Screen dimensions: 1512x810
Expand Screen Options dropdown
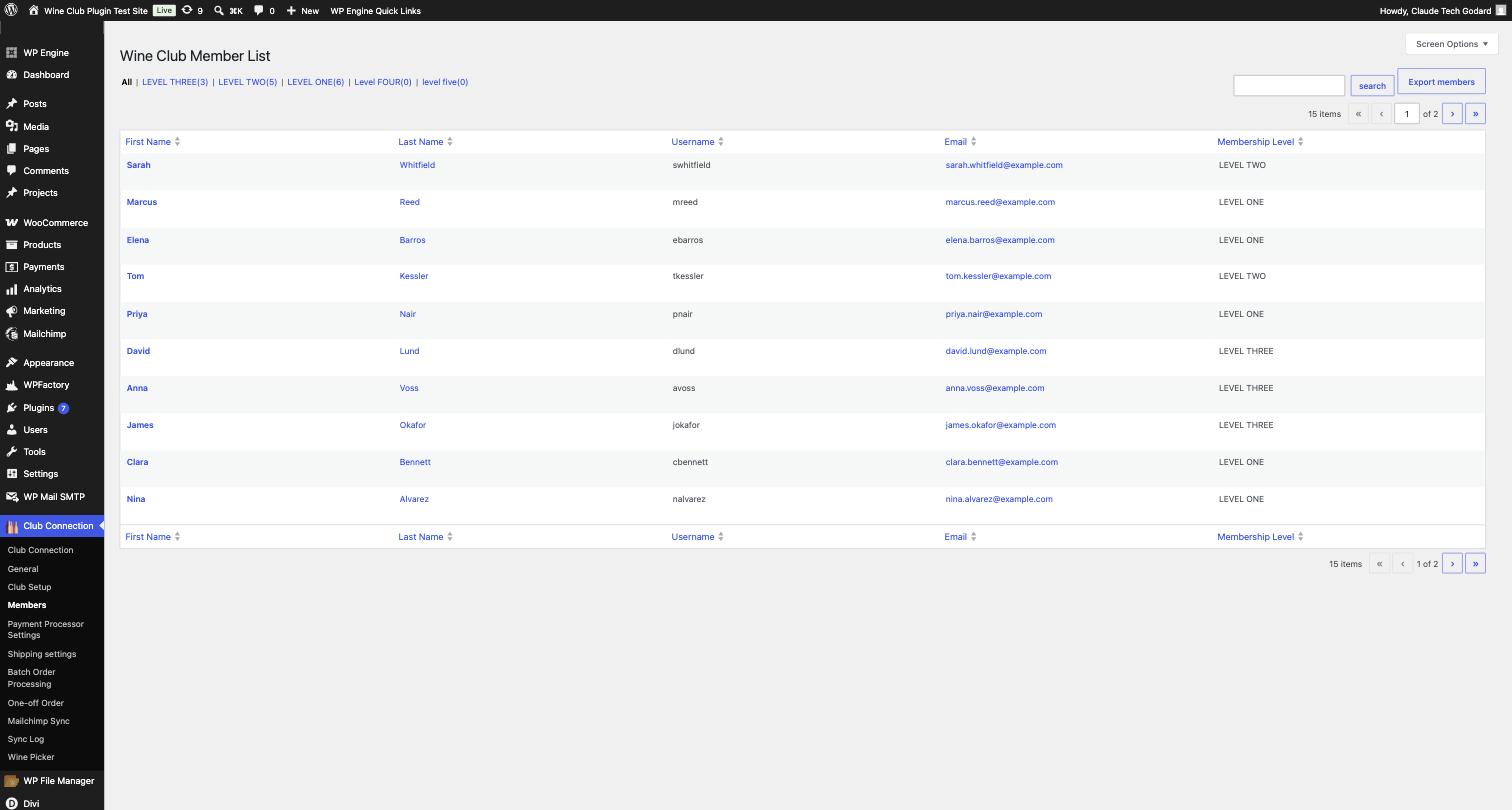pos(1452,44)
